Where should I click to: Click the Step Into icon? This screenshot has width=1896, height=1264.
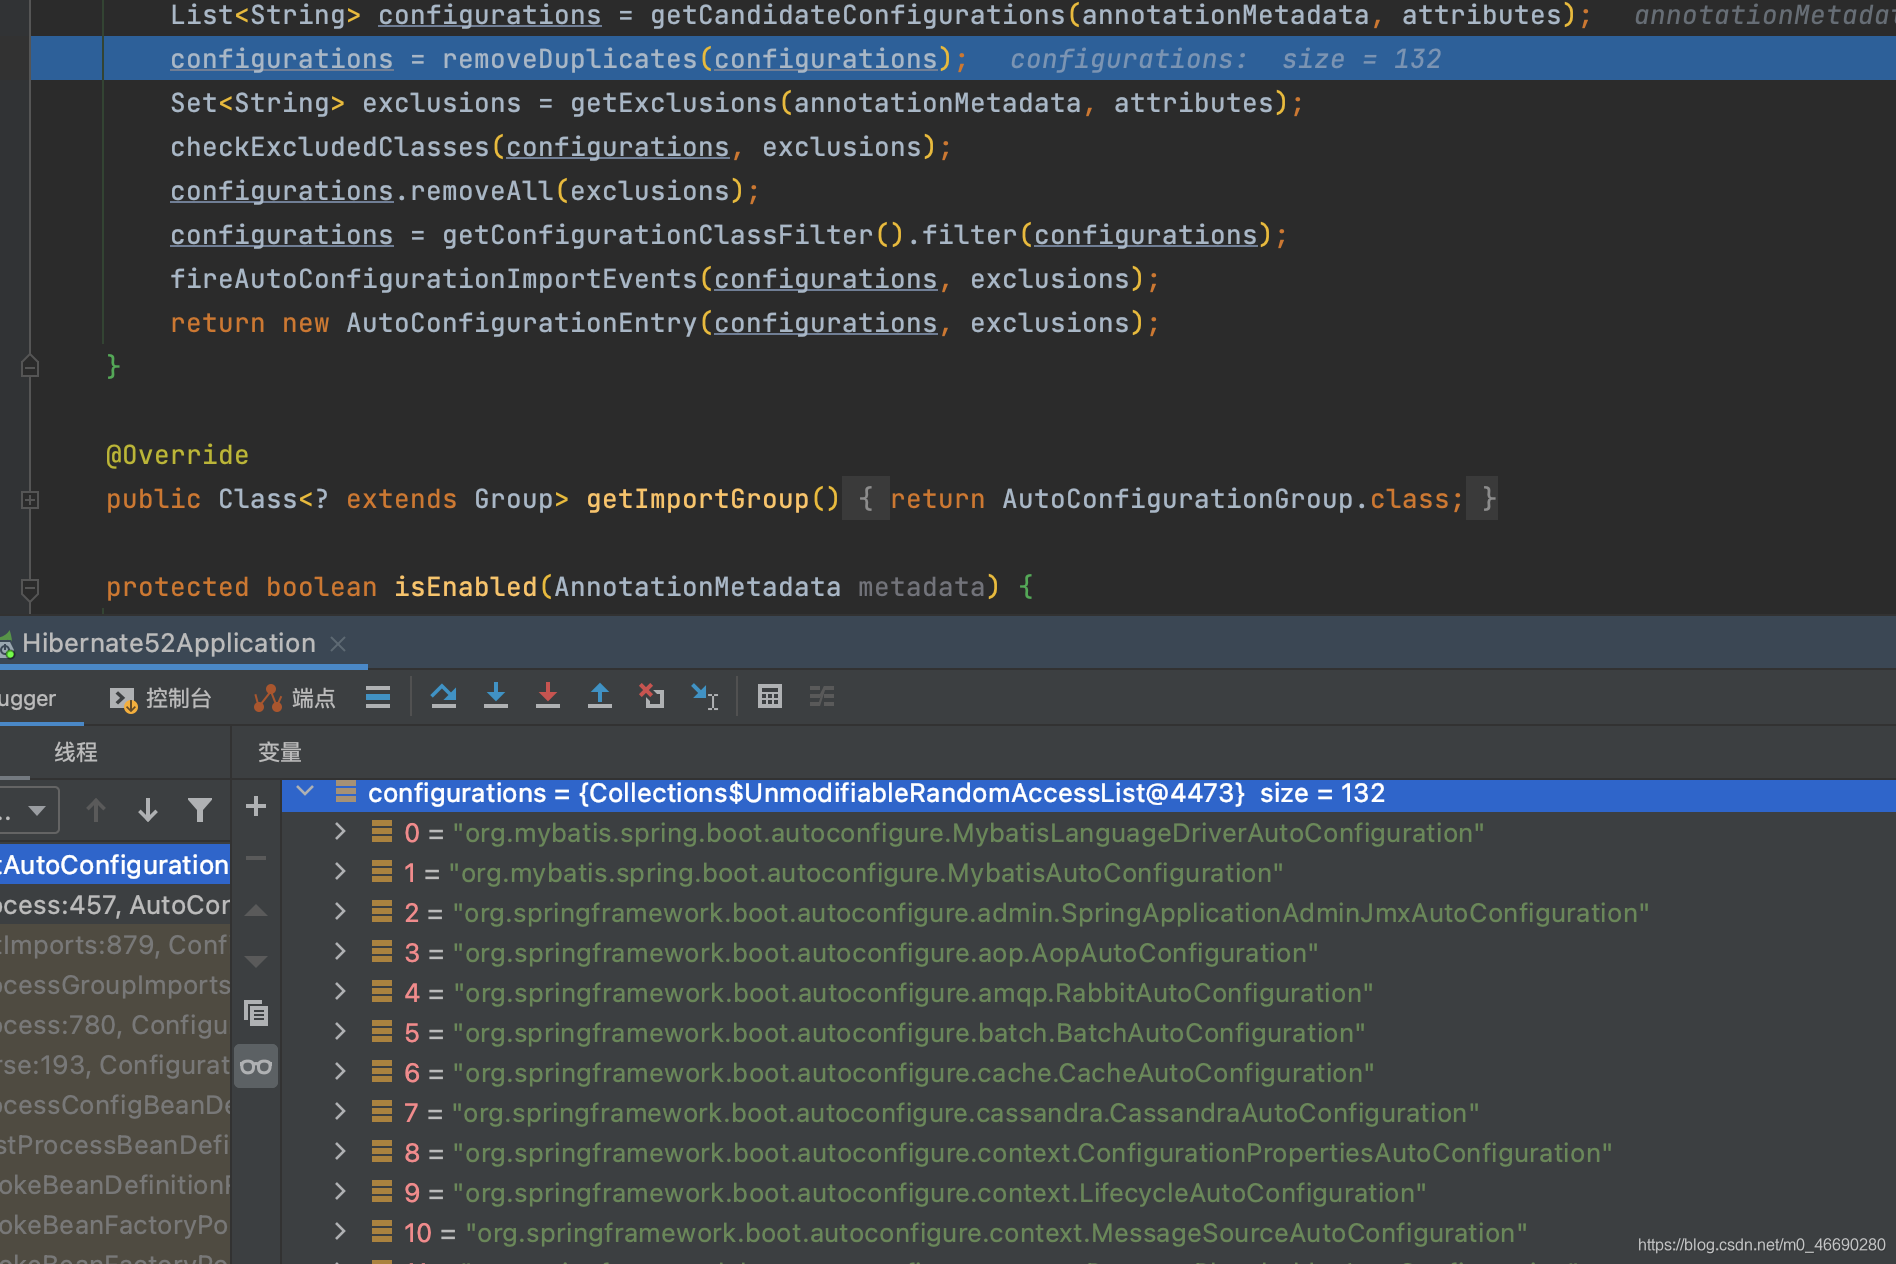(496, 696)
